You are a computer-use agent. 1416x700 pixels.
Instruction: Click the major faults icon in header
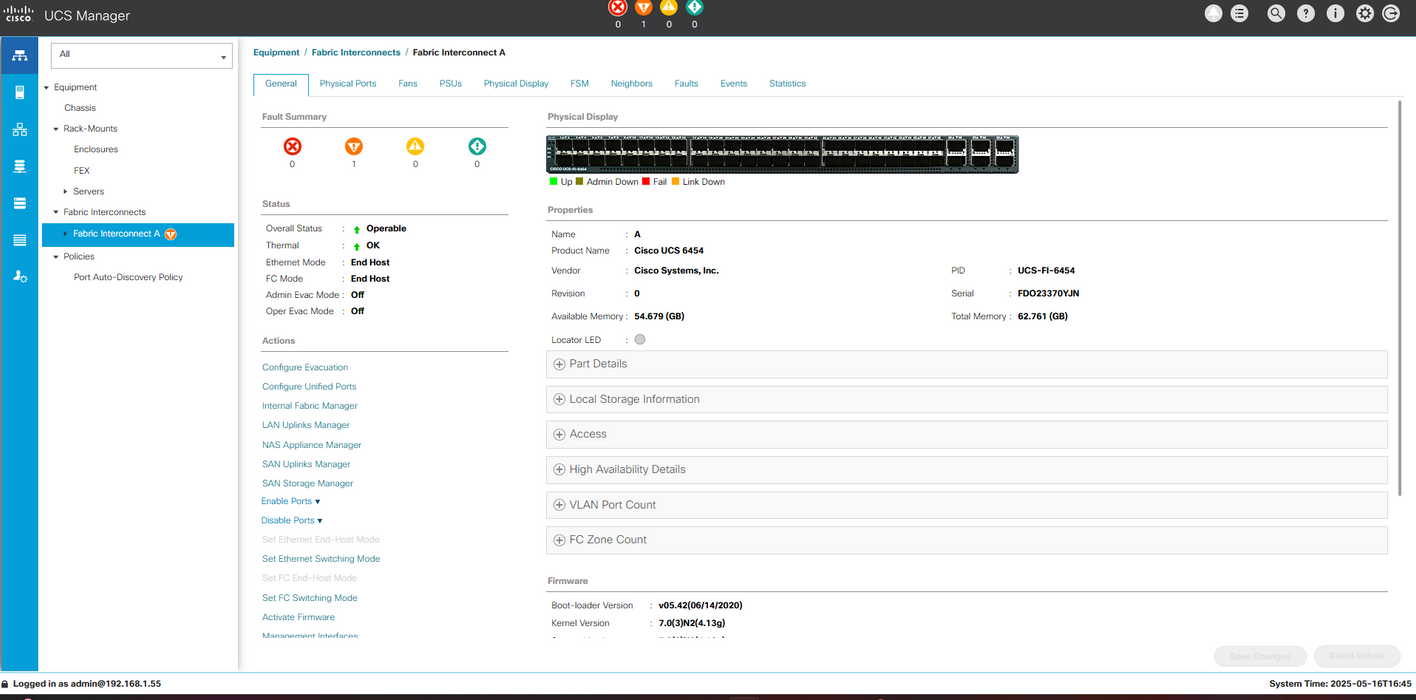pyautogui.click(x=644, y=8)
